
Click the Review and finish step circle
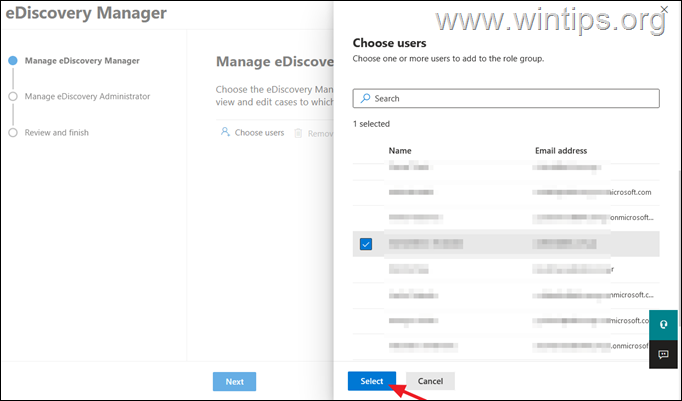click(x=13, y=132)
